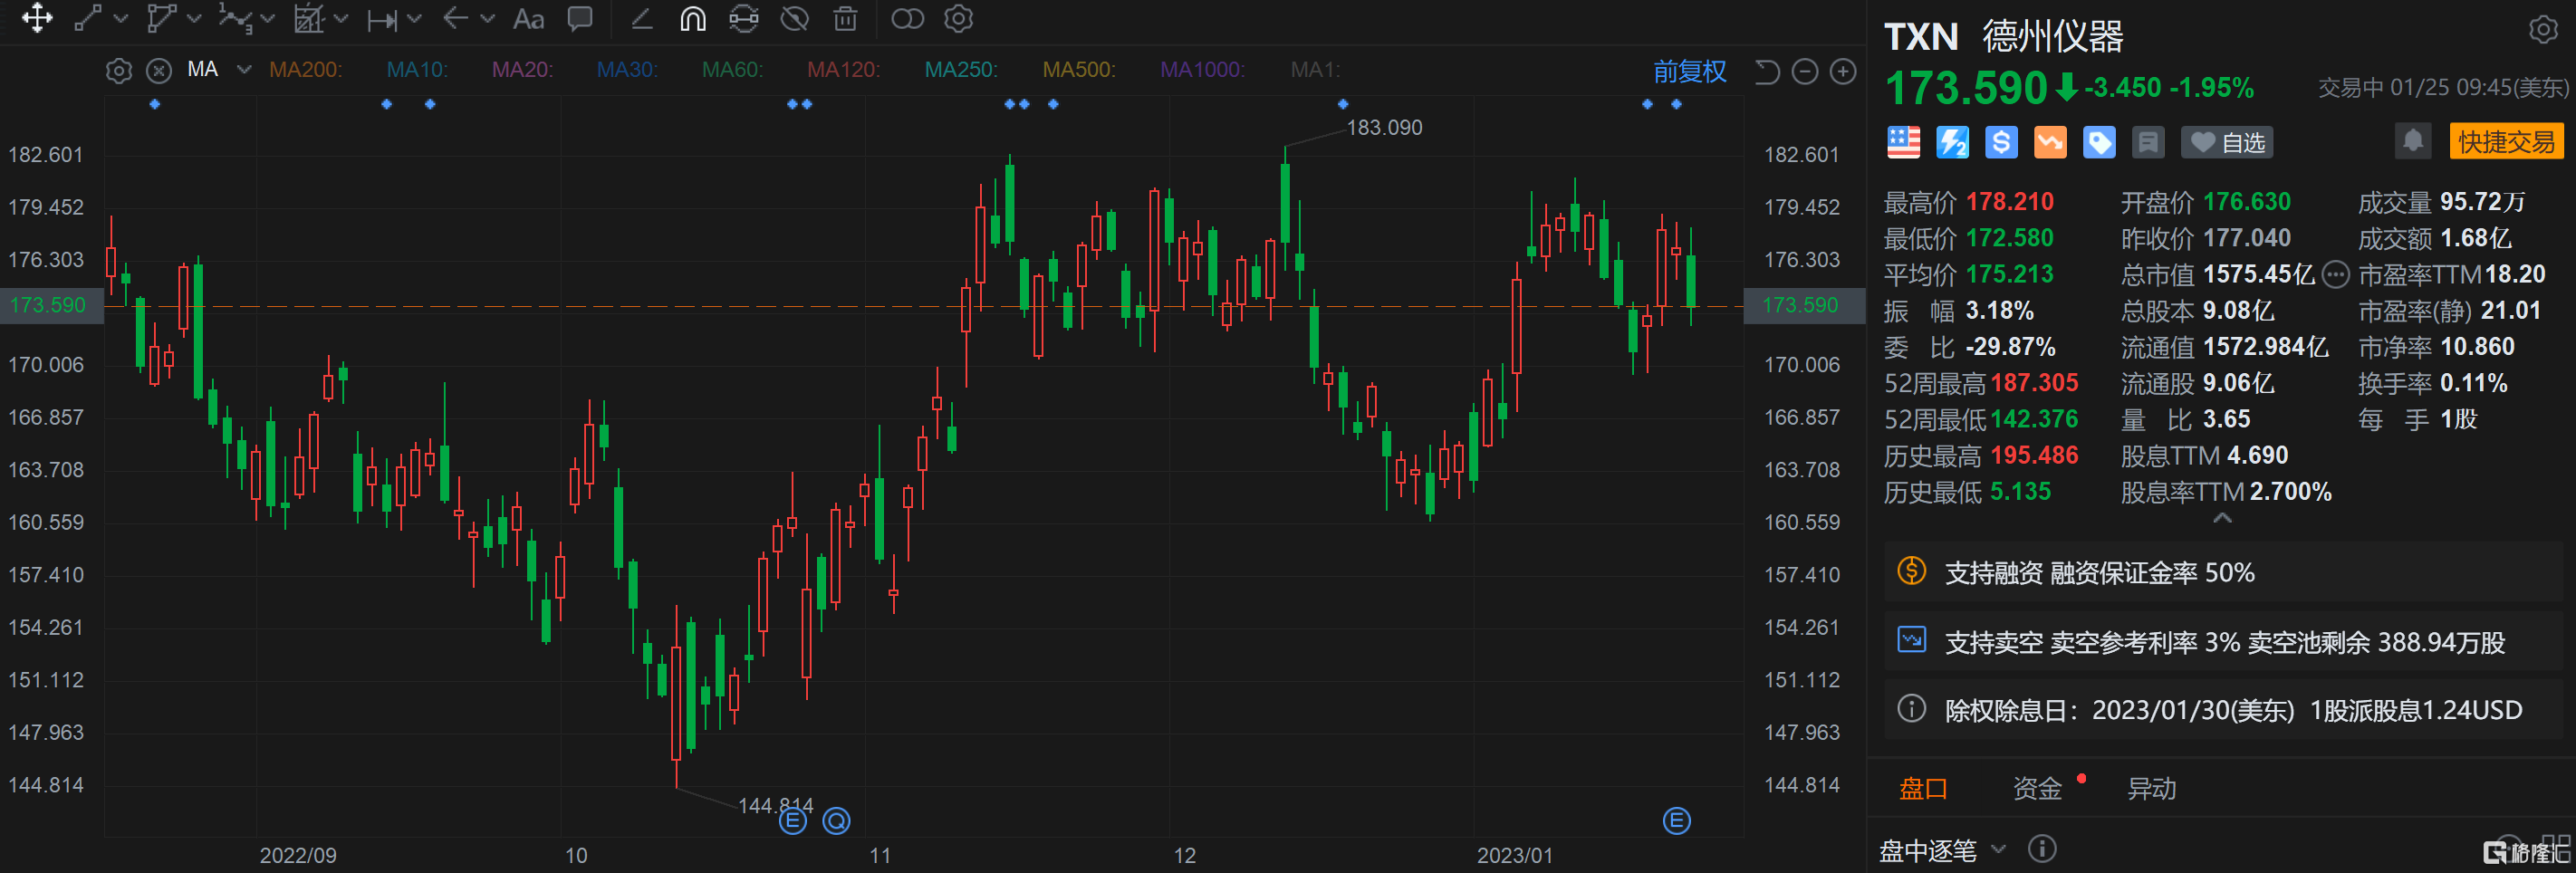Viewport: 2576px width, 873px height.
Task: Switch to the 异动 tab
Action: point(2151,789)
